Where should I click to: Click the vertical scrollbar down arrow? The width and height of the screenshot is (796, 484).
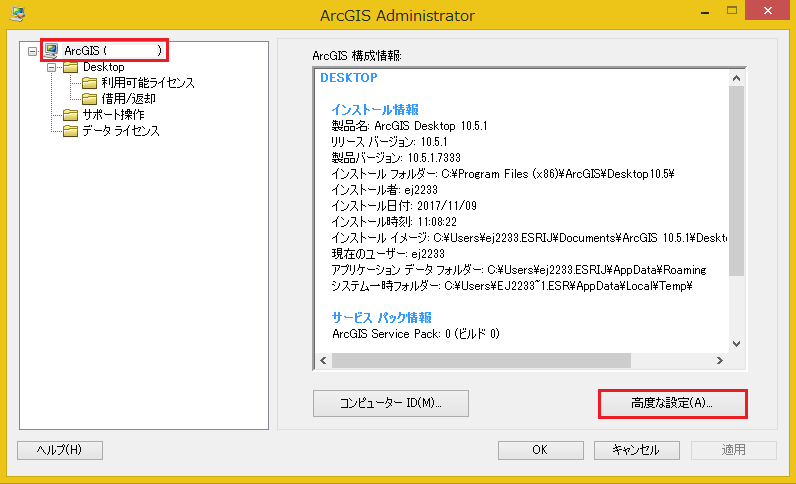737,344
